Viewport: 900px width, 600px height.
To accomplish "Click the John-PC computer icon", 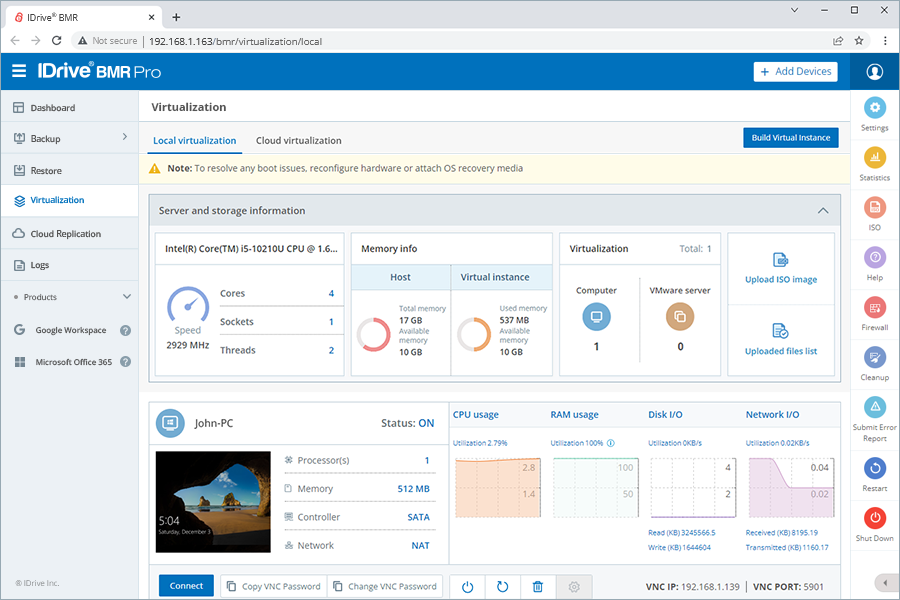I will (x=170, y=423).
